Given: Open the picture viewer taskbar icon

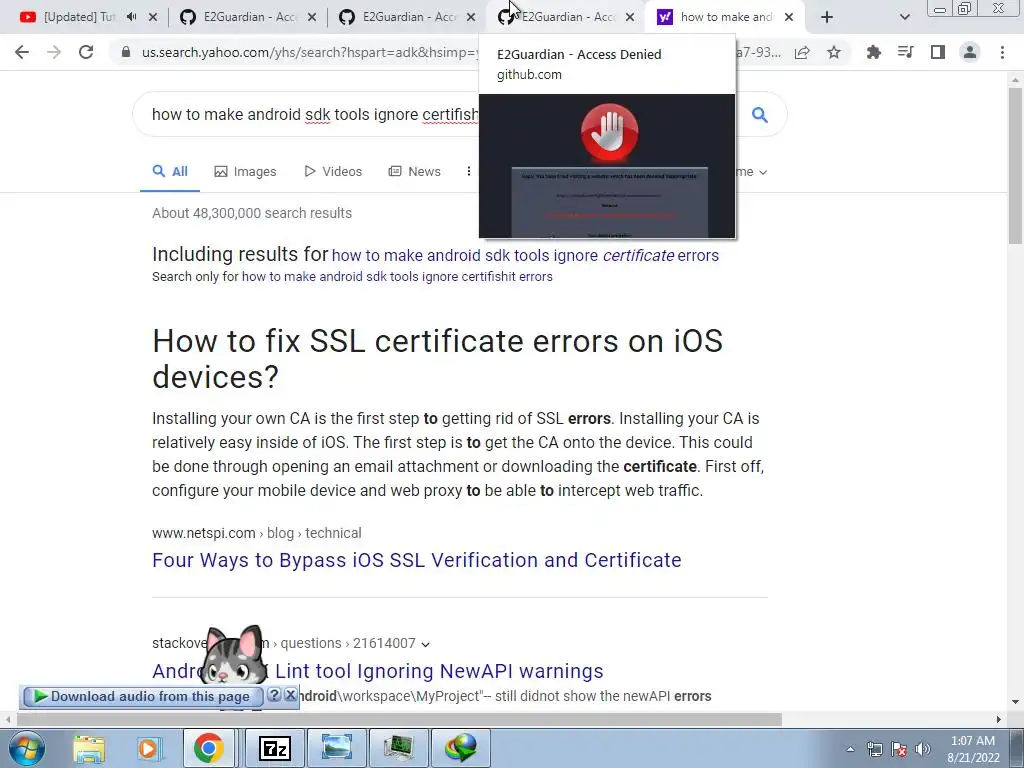Looking at the screenshot, I should [337, 748].
